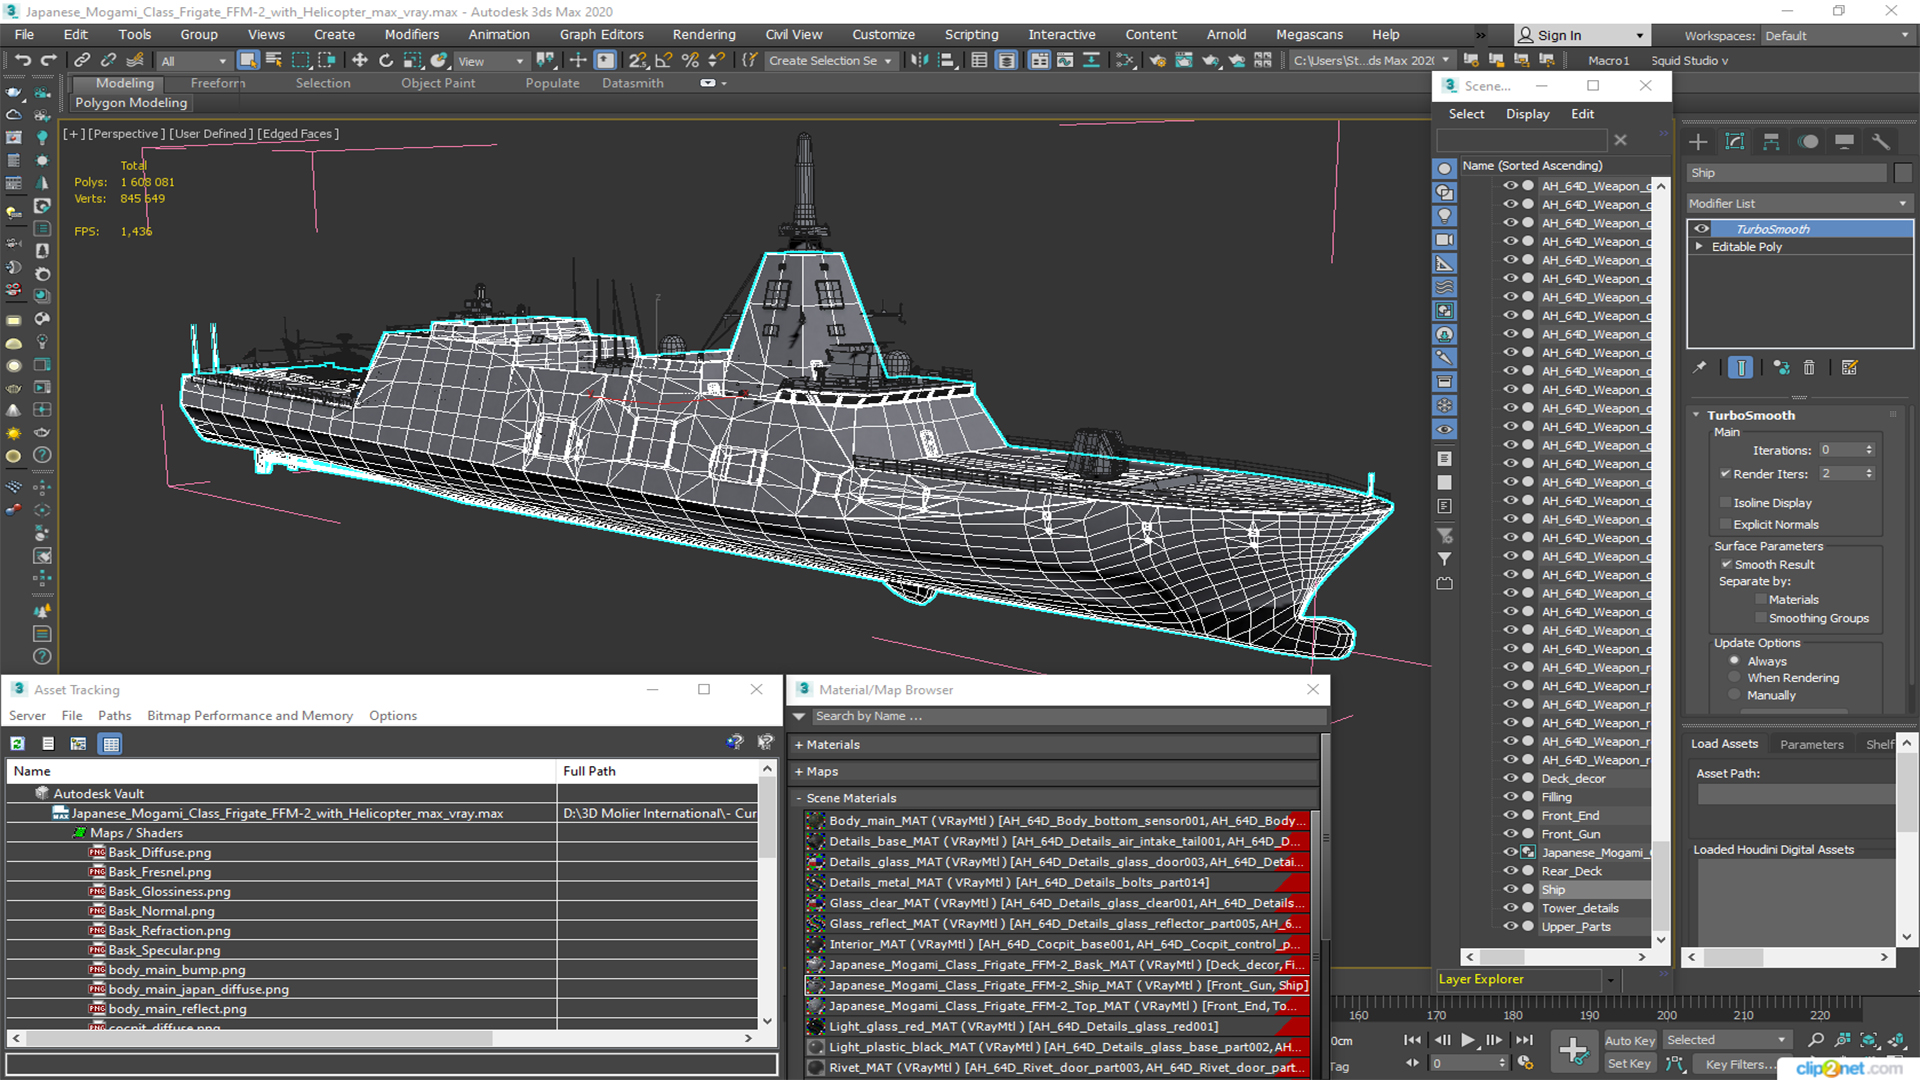Open the Motion command panel tab

pyautogui.click(x=1808, y=142)
